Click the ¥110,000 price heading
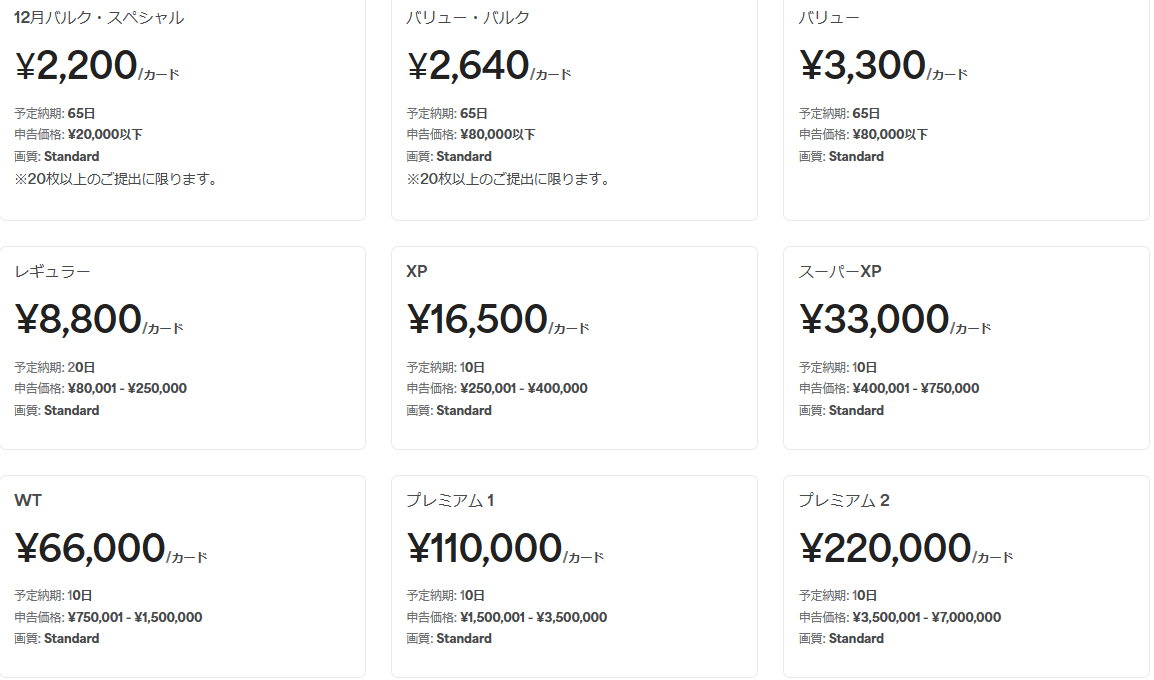The height and width of the screenshot is (680, 1154). coord(485,548)
